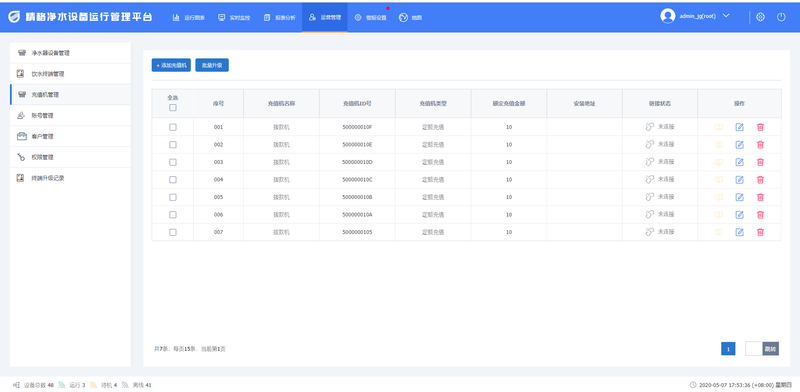Open 净水器设备管理 in sidebar
The image size is (800, 392).
(70, 53)
